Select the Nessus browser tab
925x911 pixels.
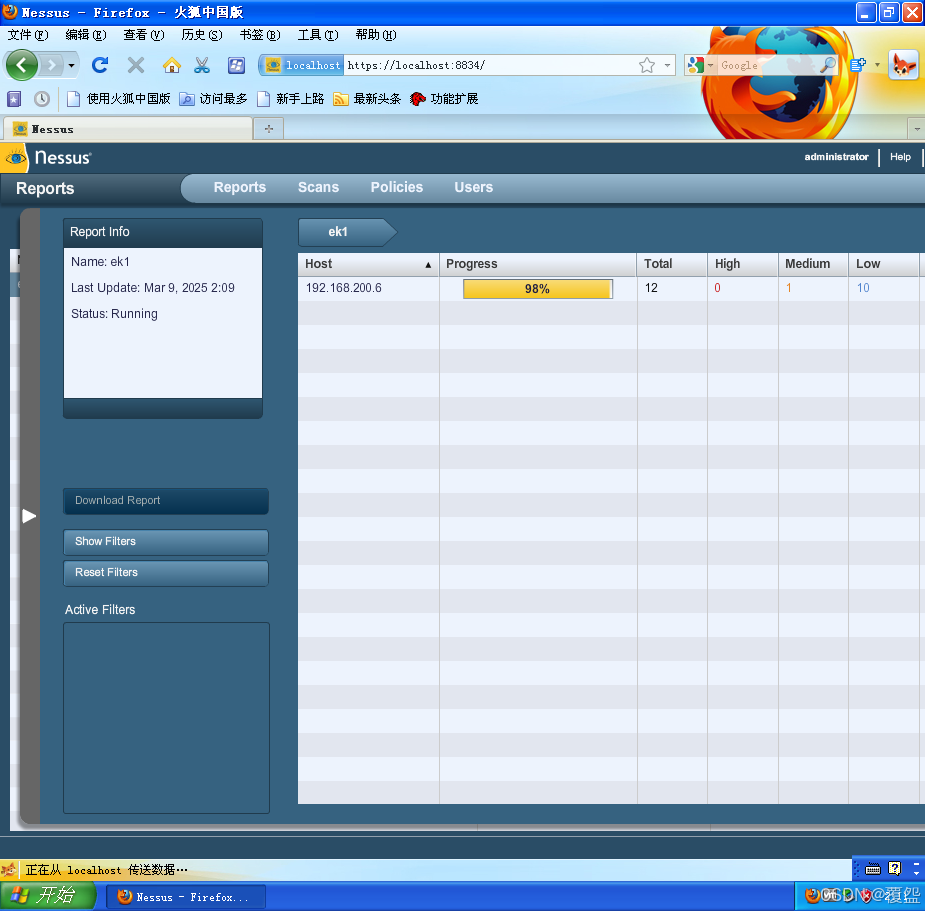[128, 129]
